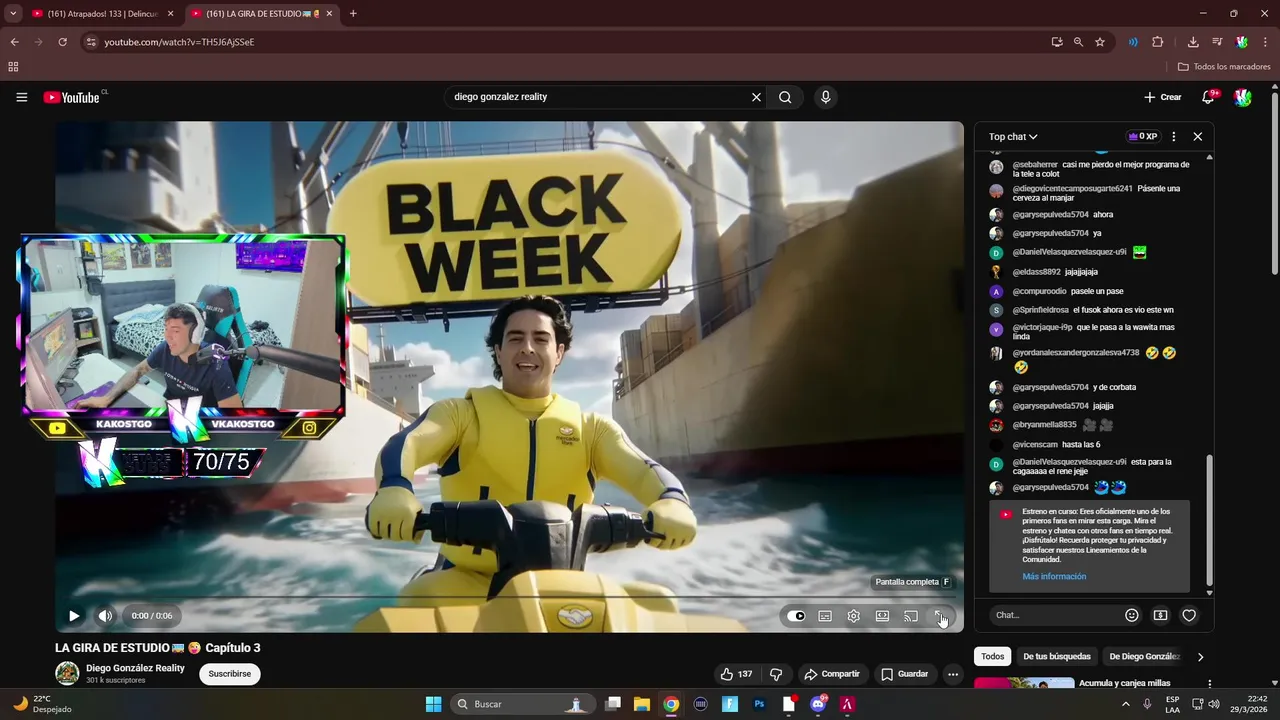Viewport: 1280px width, 720px height.
Task: Run search with the magnifier button
Action: tap(785, 97)
